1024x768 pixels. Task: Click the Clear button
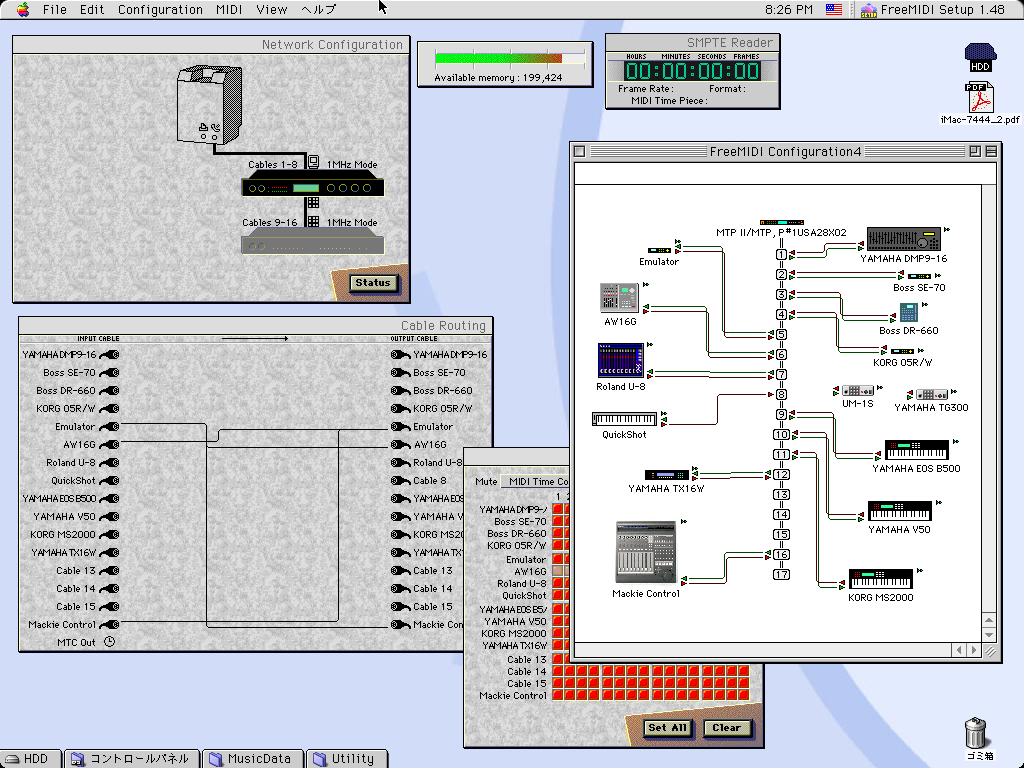[x=726, y=728]
